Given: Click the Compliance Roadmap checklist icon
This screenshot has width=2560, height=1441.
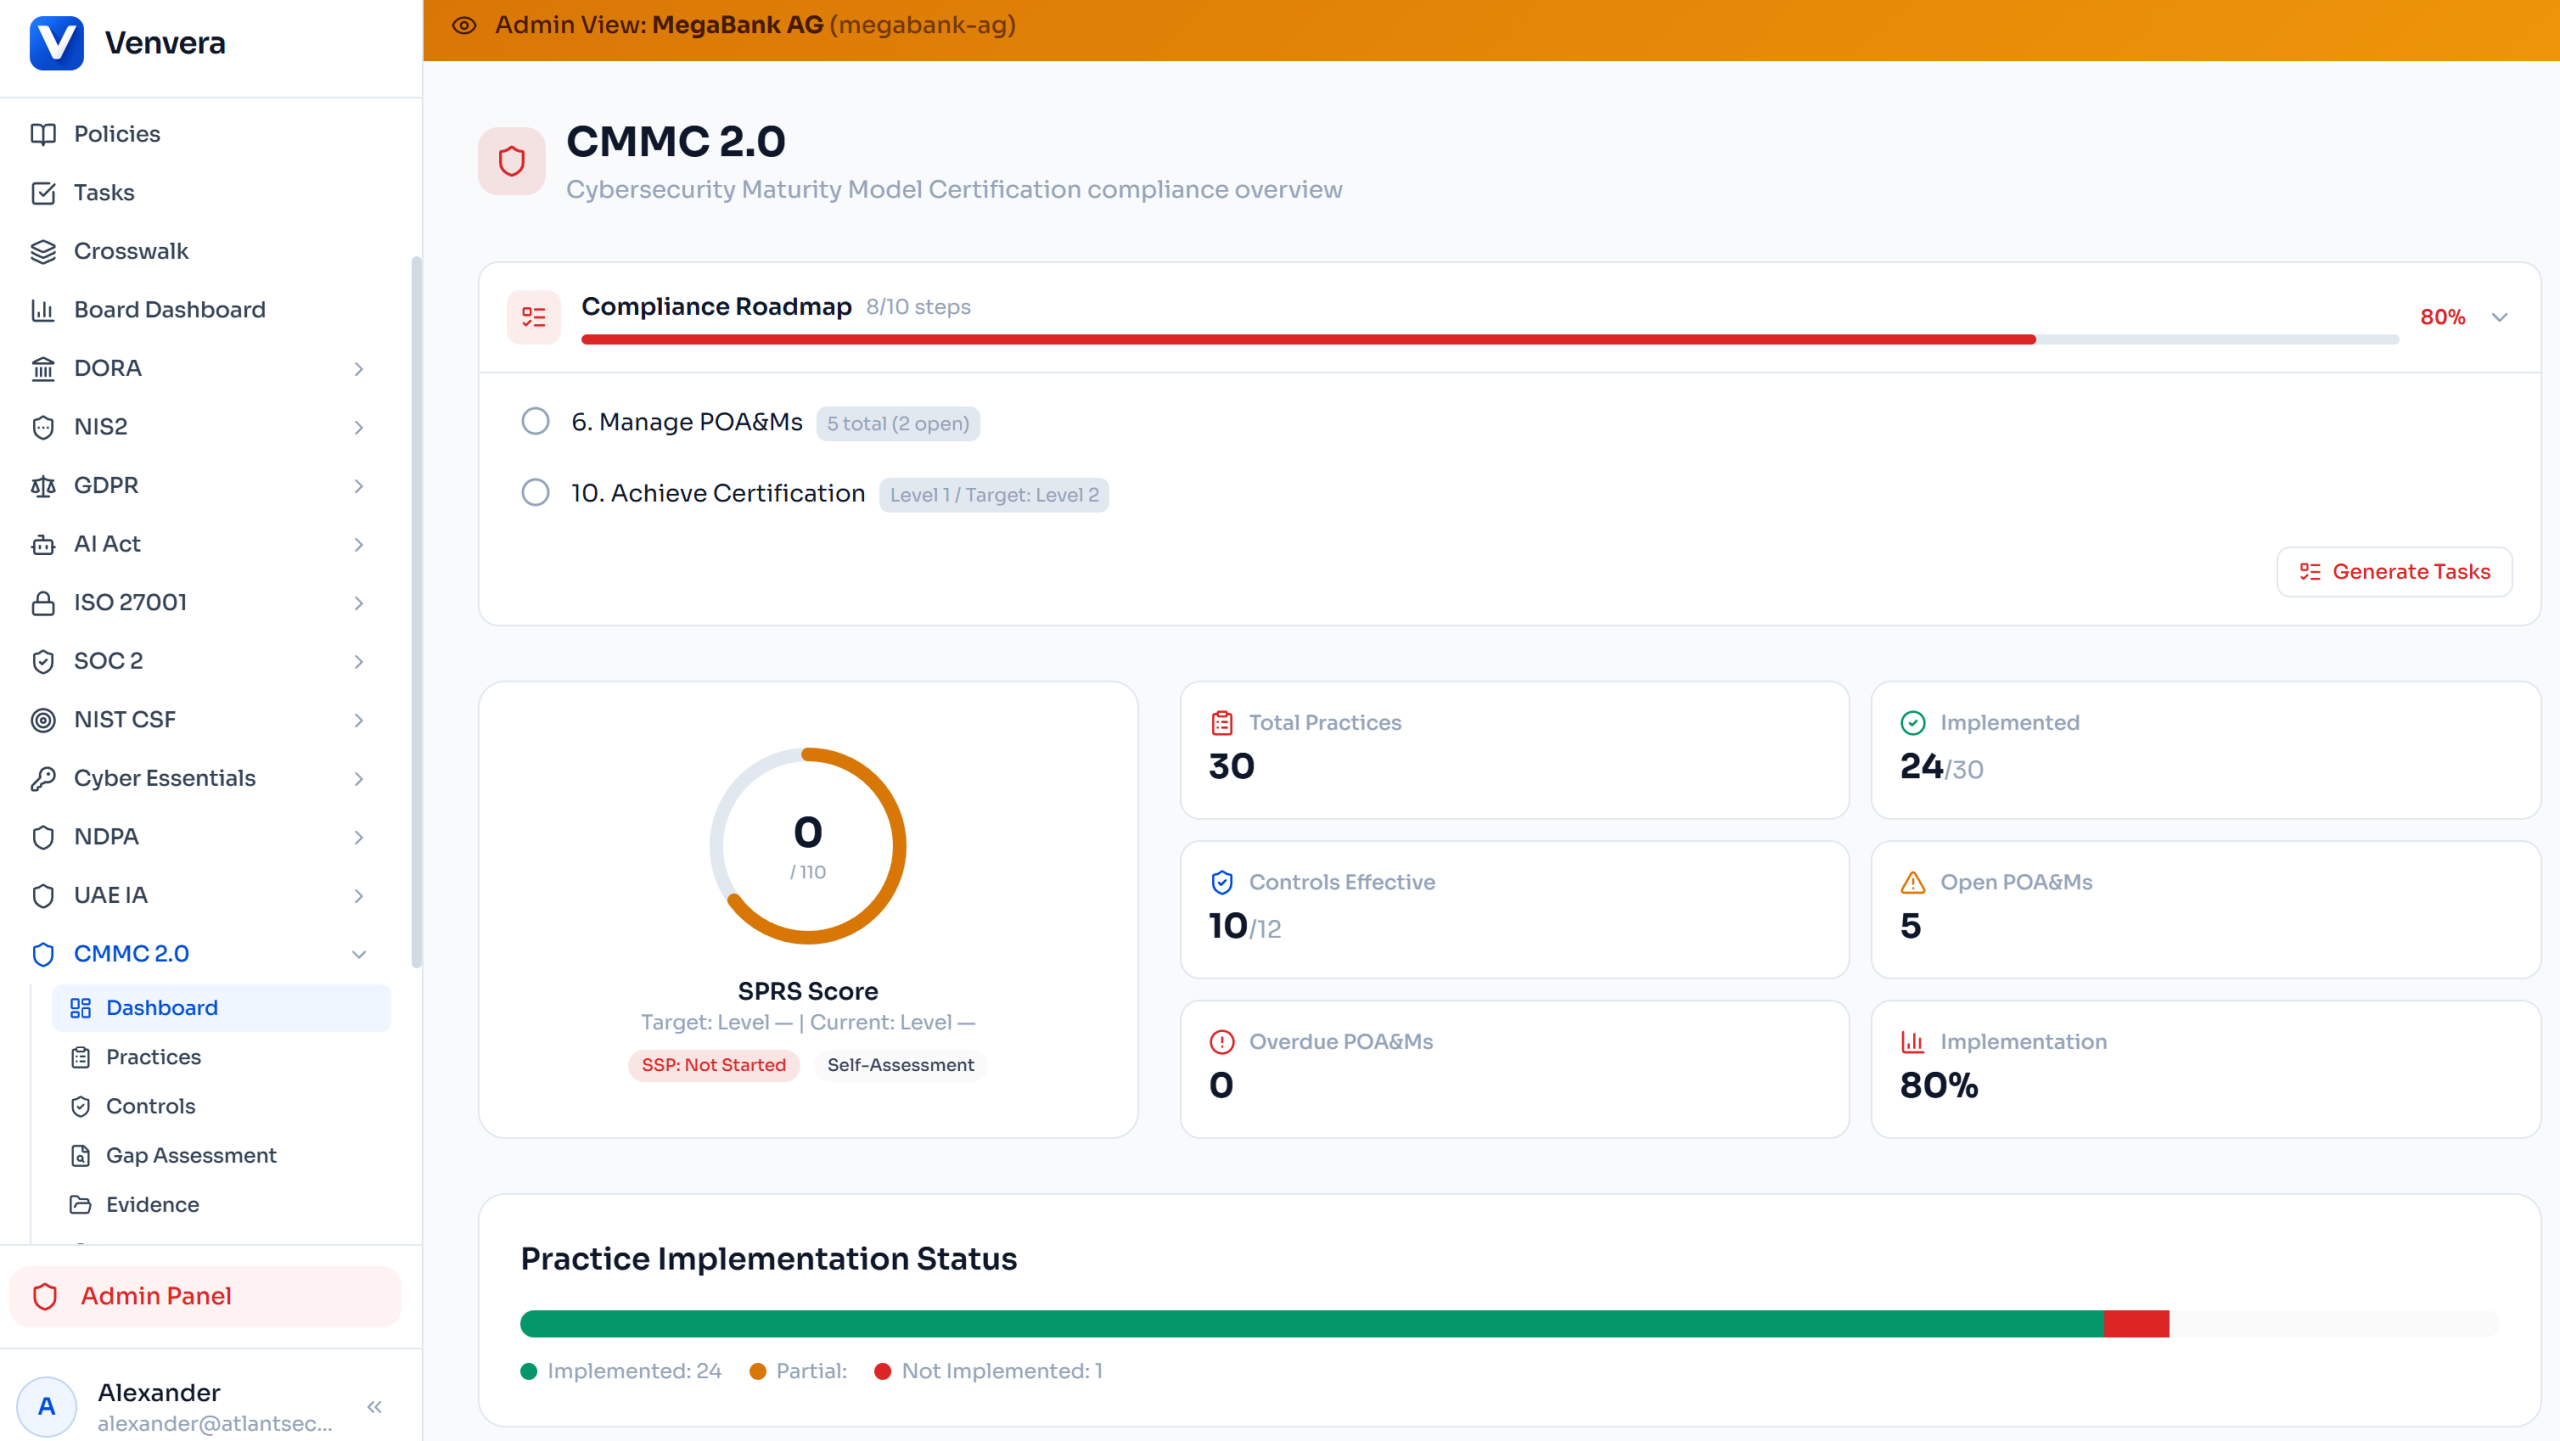Looking at the screenshot, I should pos(534,317).
